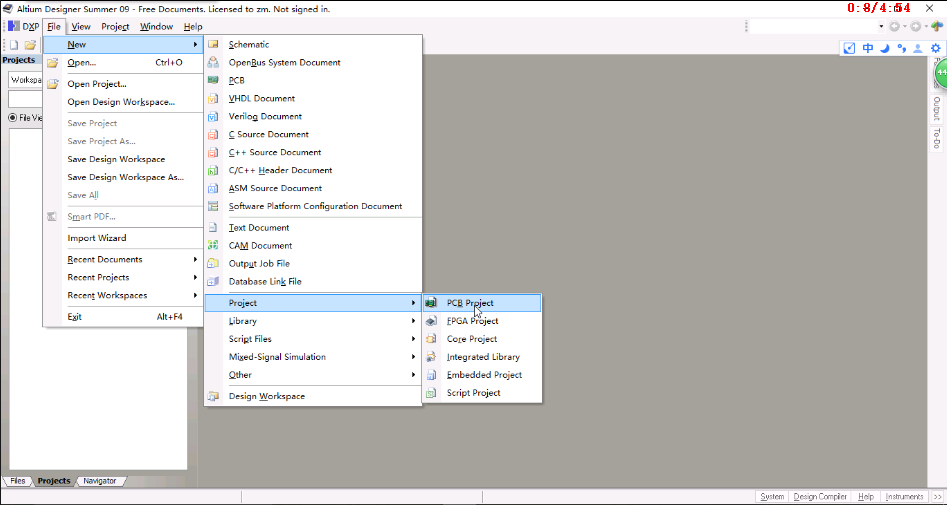Image resolution: width=947 pixels, height=505 pixels.
Task: Choose Exit from the File menu
Action: tap(123, 317)
